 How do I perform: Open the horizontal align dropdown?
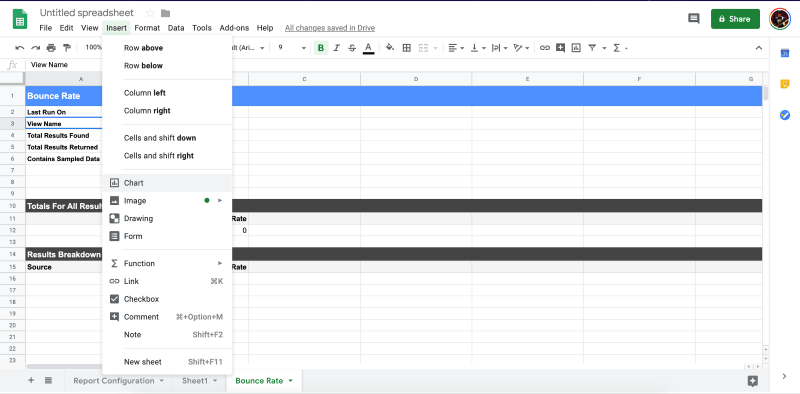pyautogui.click(x=456, y=48)
